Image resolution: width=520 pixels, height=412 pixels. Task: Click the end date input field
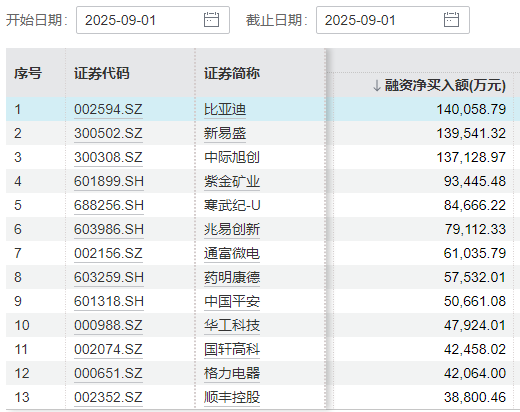[393, 20]
